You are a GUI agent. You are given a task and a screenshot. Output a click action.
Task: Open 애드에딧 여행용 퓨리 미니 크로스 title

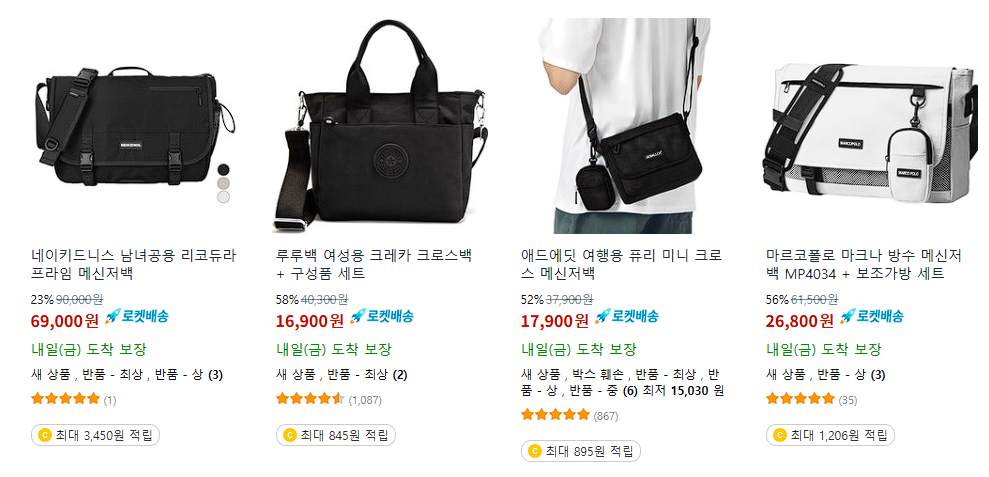click(x=622, y=265)
